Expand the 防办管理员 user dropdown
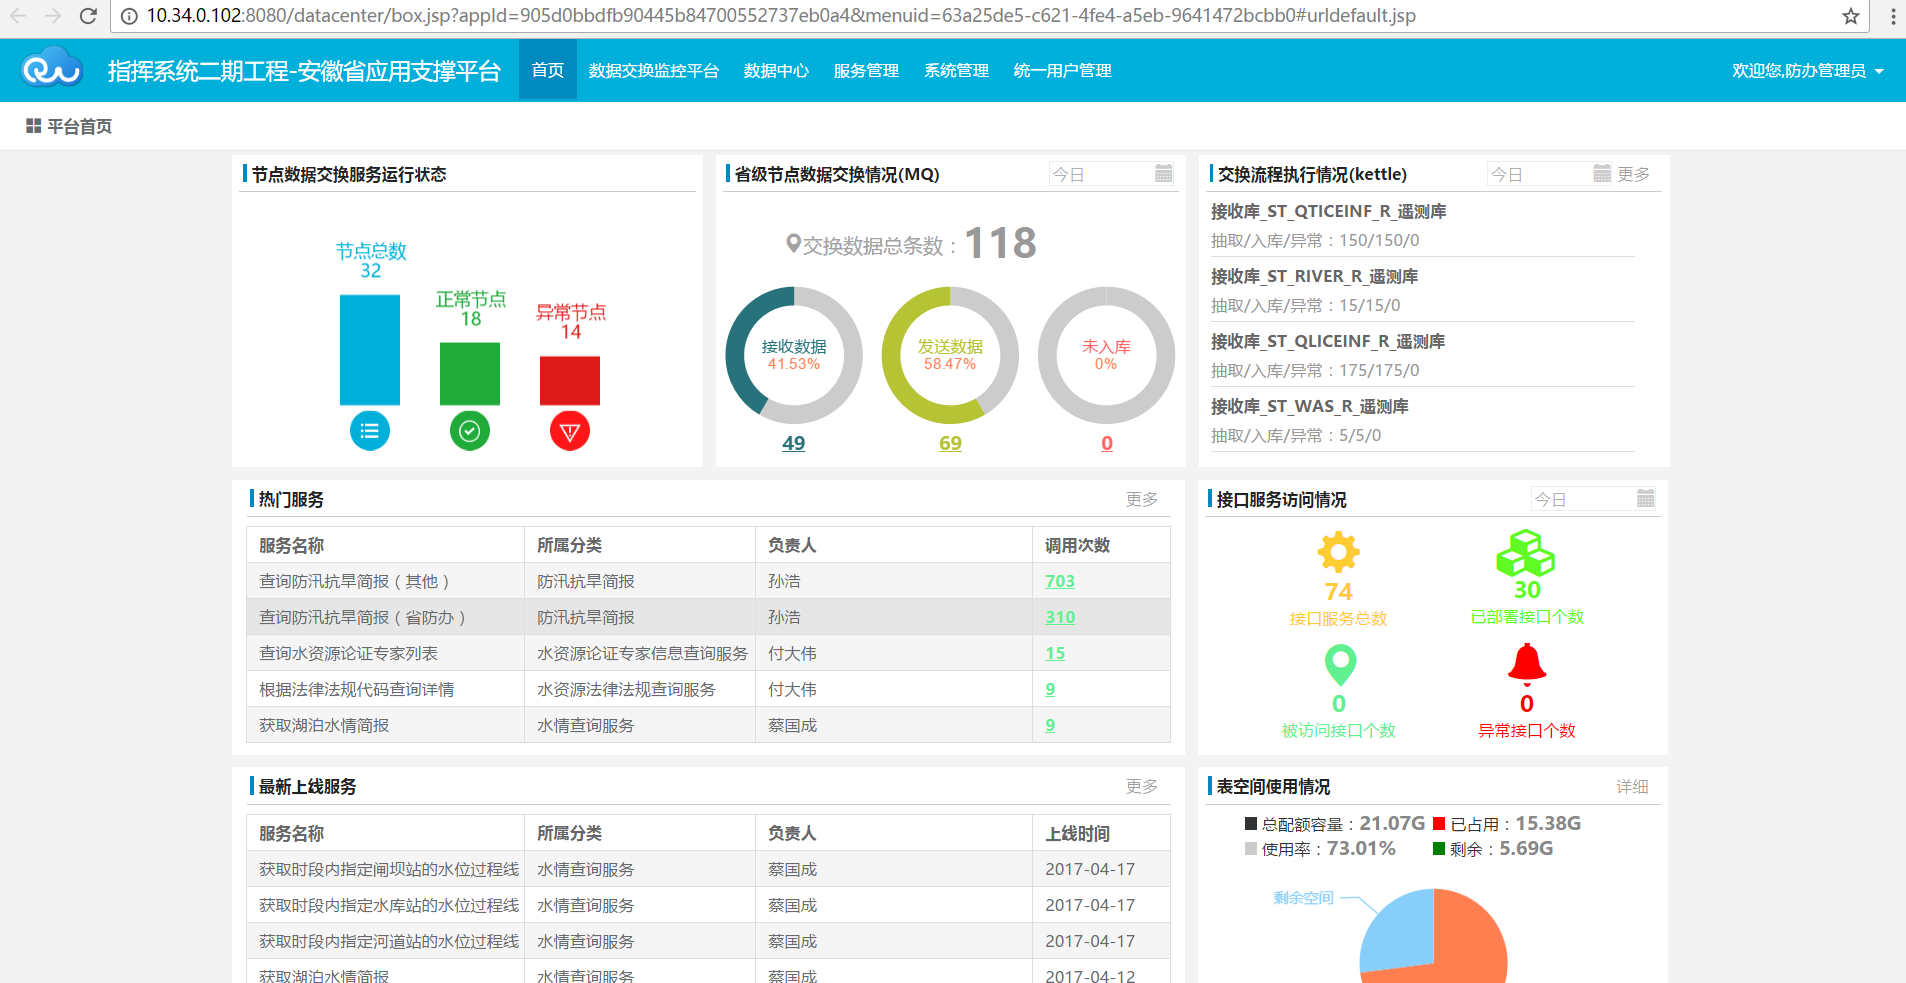 (1807, 70)
